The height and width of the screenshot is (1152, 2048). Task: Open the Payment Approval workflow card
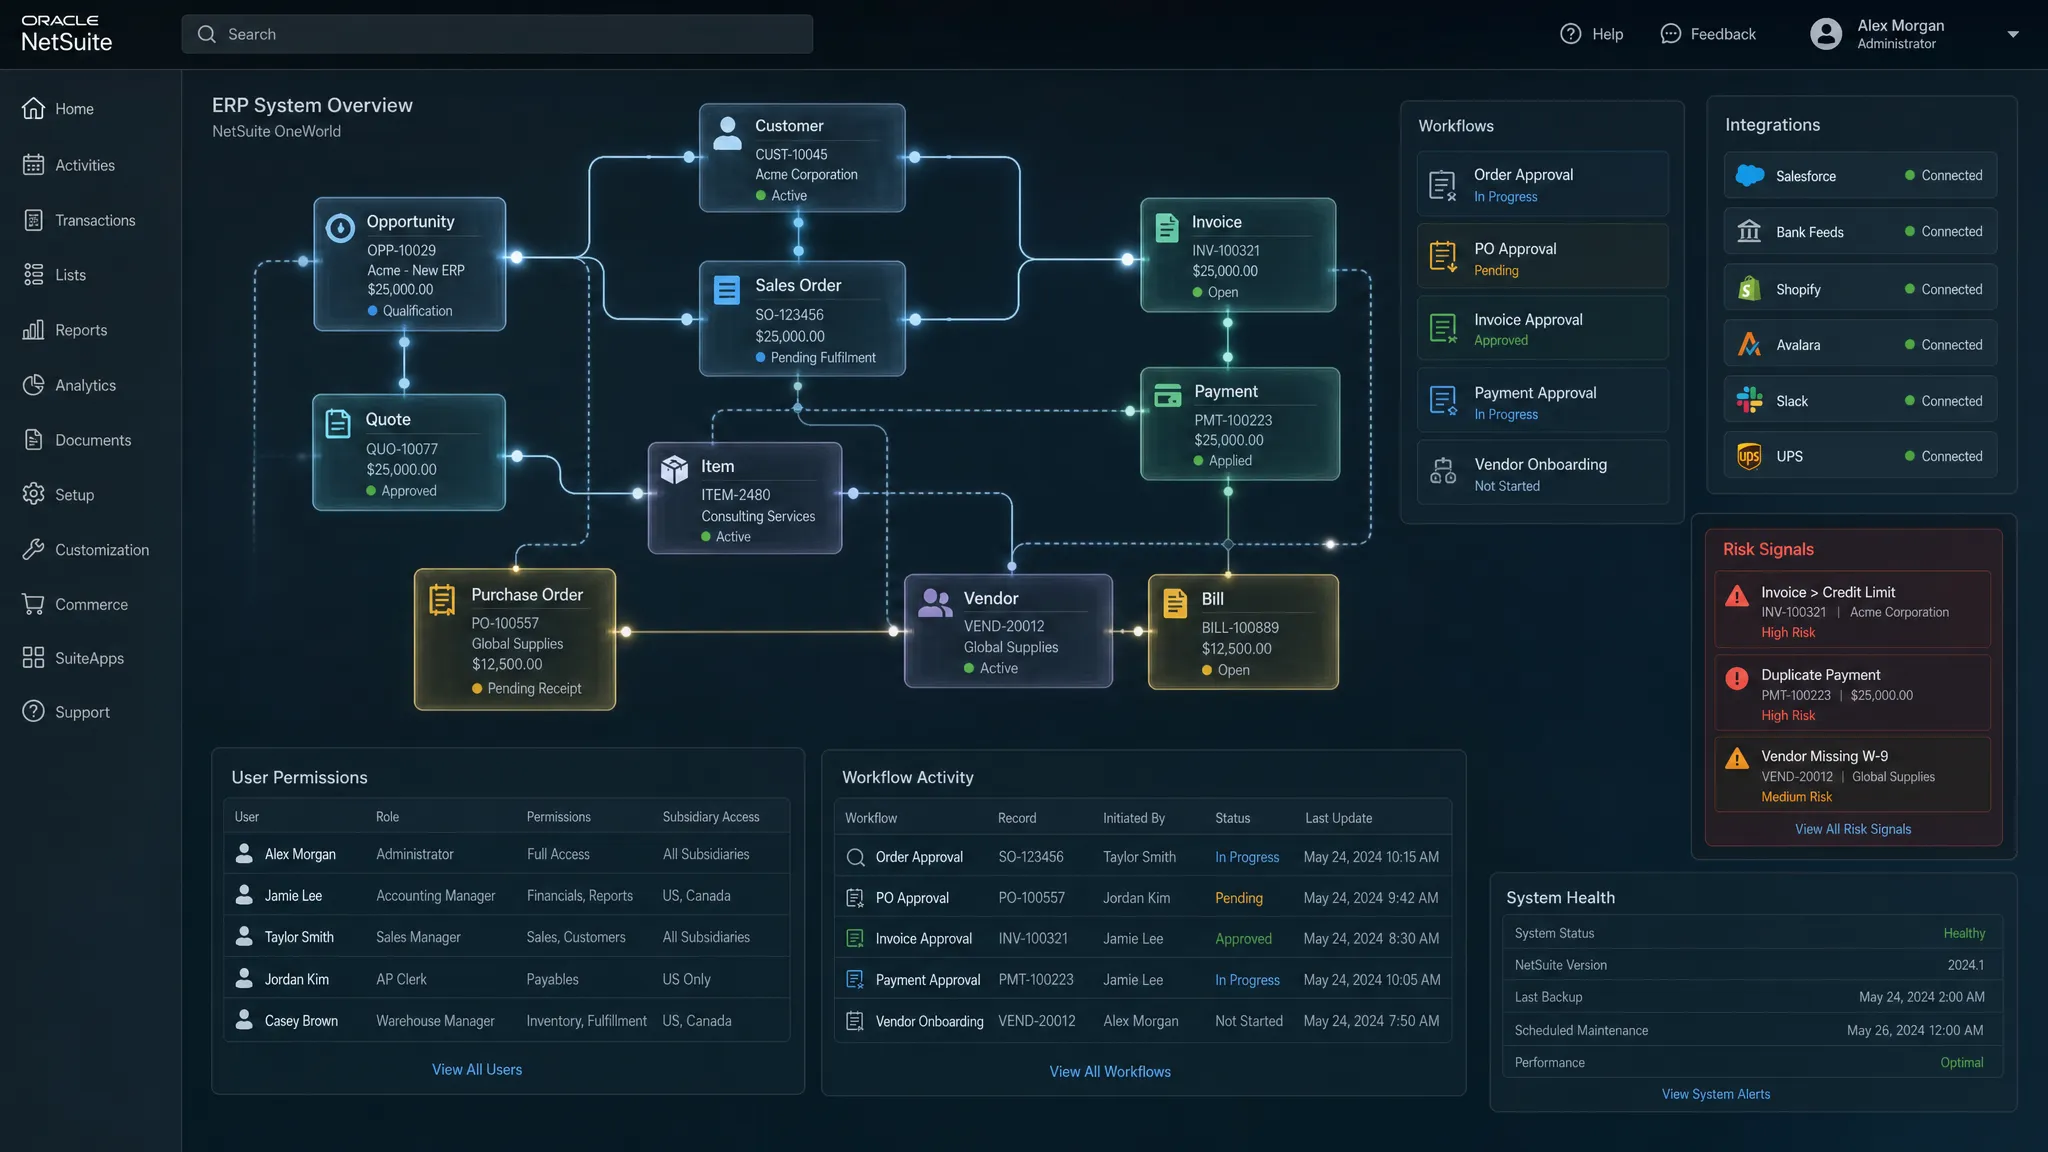pyautogui.click(x=1542, y=401)
